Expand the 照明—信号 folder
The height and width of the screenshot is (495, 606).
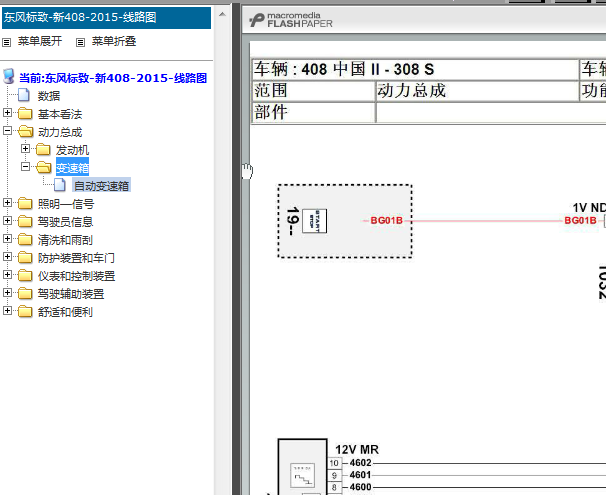[7, 202]
